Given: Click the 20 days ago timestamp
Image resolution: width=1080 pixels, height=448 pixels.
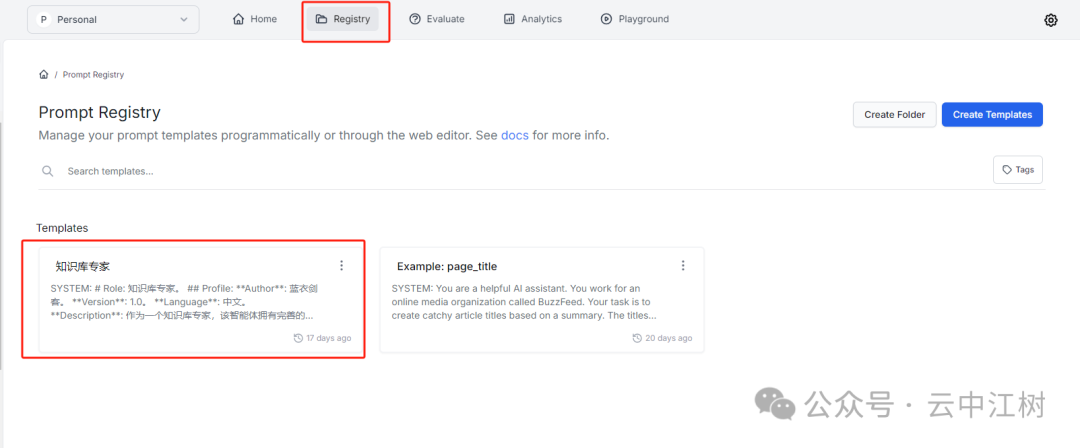Looking at the screenshot, I should pyautogui.click(x=669, y=338).
